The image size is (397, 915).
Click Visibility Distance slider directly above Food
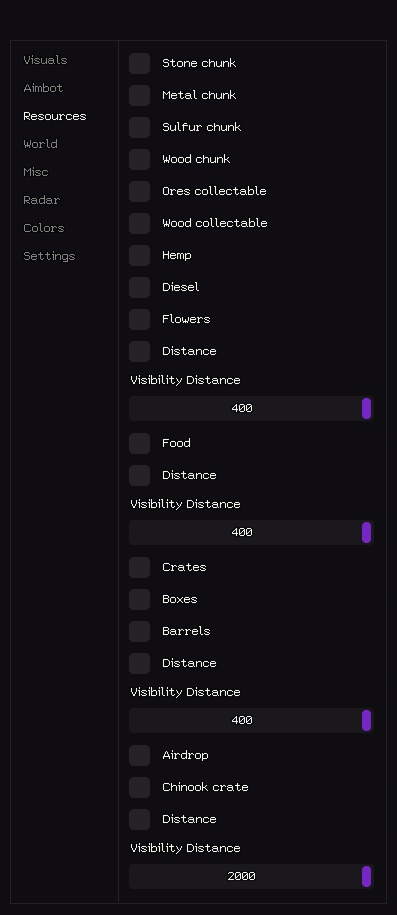(251, 408)
